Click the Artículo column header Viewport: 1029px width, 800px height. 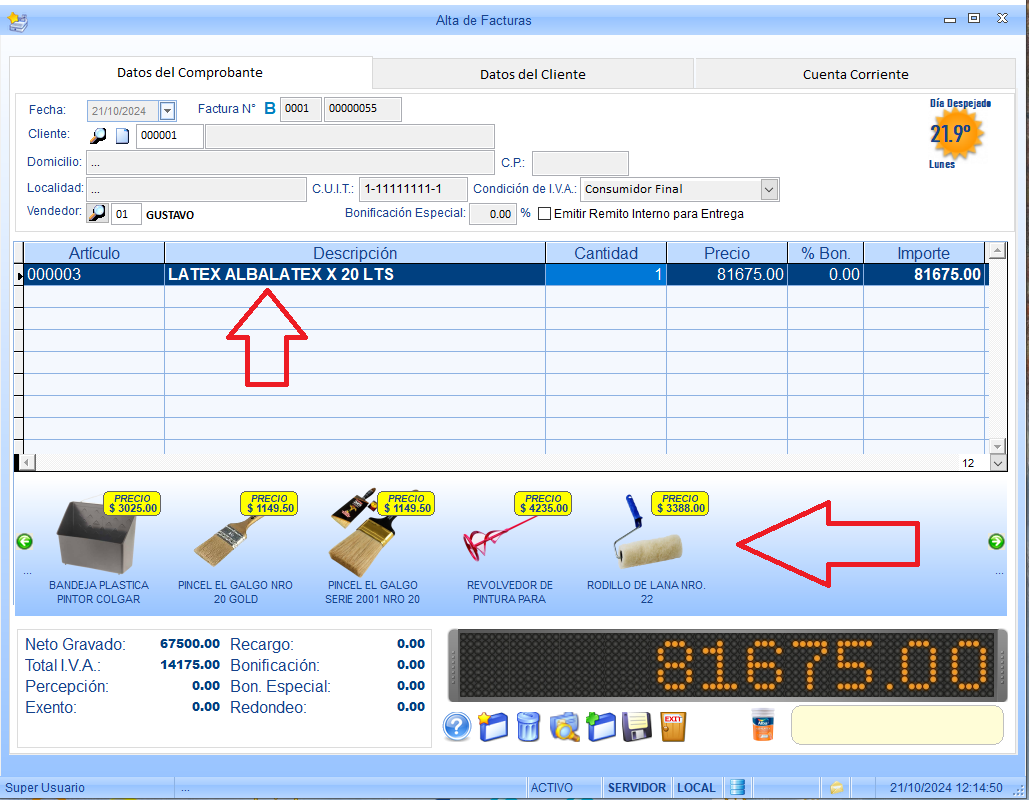coord(94,253)
